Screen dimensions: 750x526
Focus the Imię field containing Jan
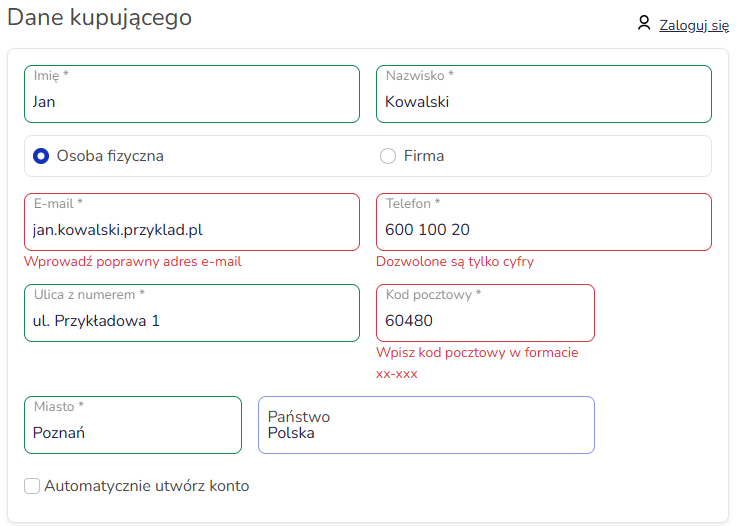(x=192, y=94)
